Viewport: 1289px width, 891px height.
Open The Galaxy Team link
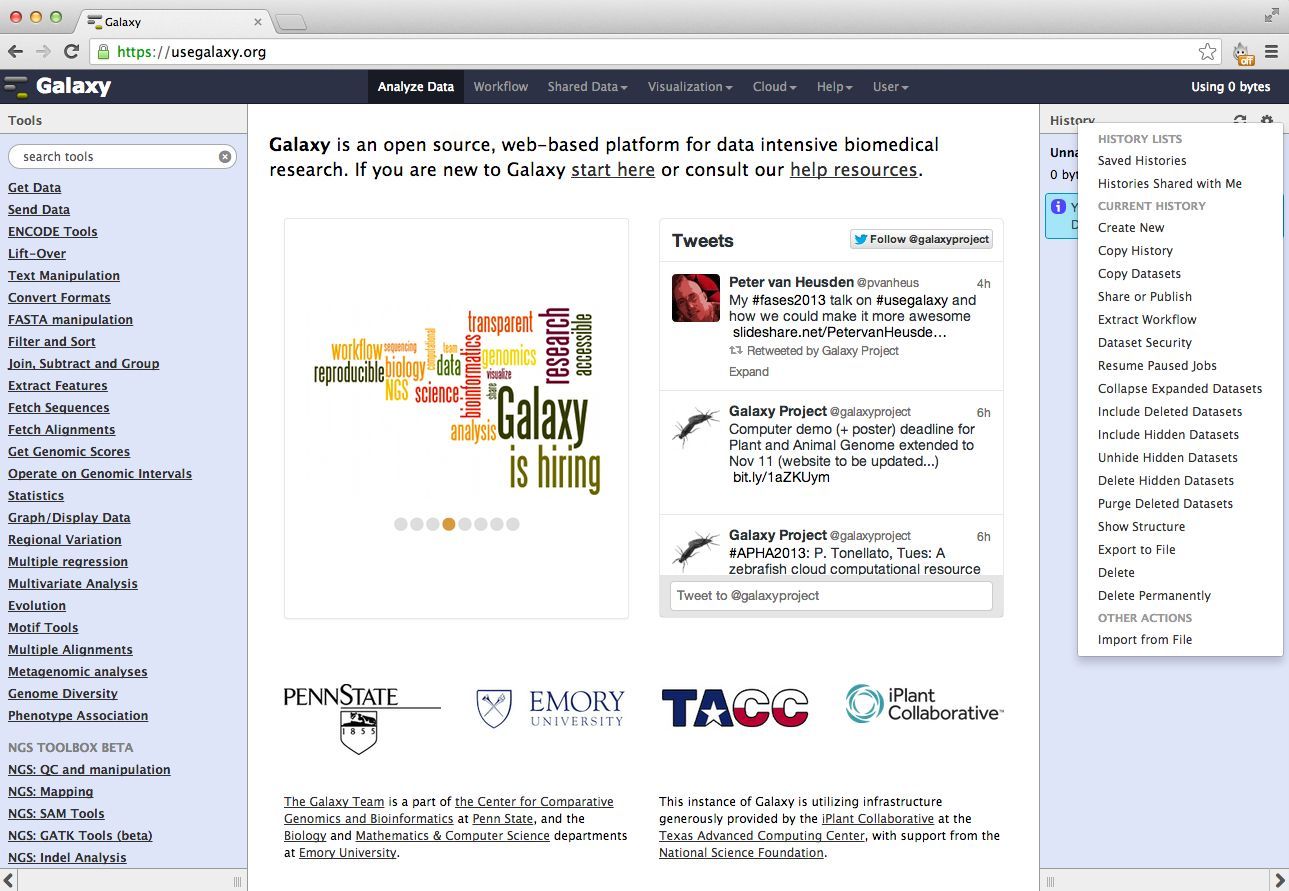pyautogui.click(x=334, y=802)
